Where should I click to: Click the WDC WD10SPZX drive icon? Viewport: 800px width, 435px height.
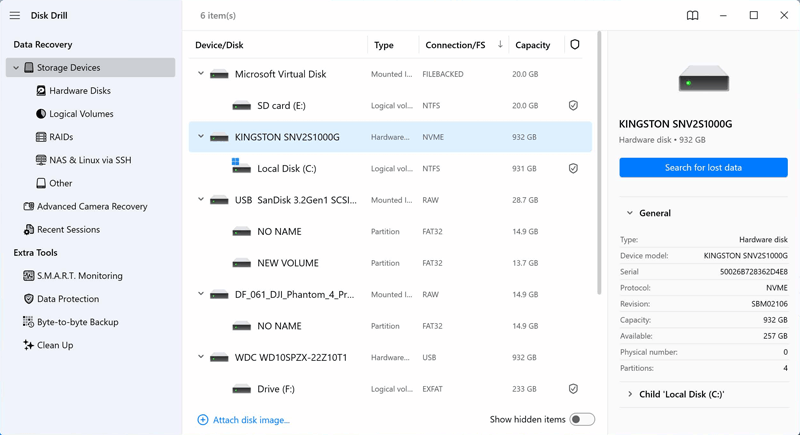click(219, 357)
